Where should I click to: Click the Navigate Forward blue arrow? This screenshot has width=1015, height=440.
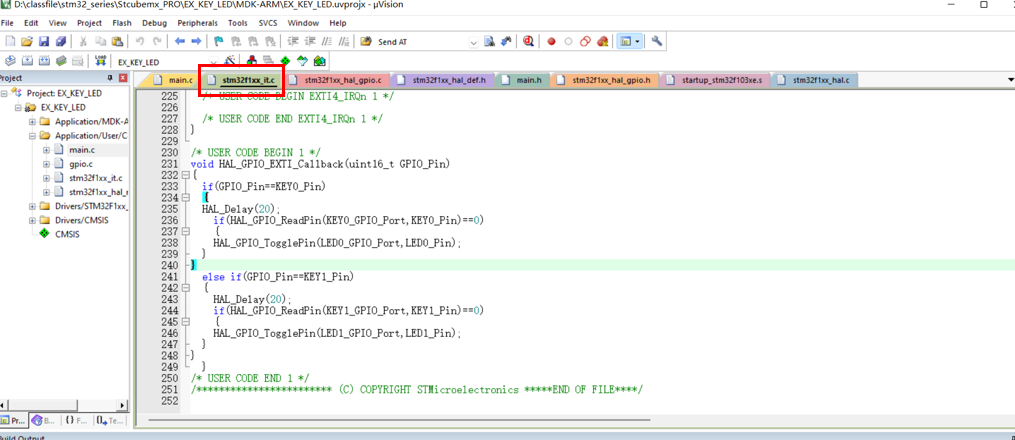(195, 41)
